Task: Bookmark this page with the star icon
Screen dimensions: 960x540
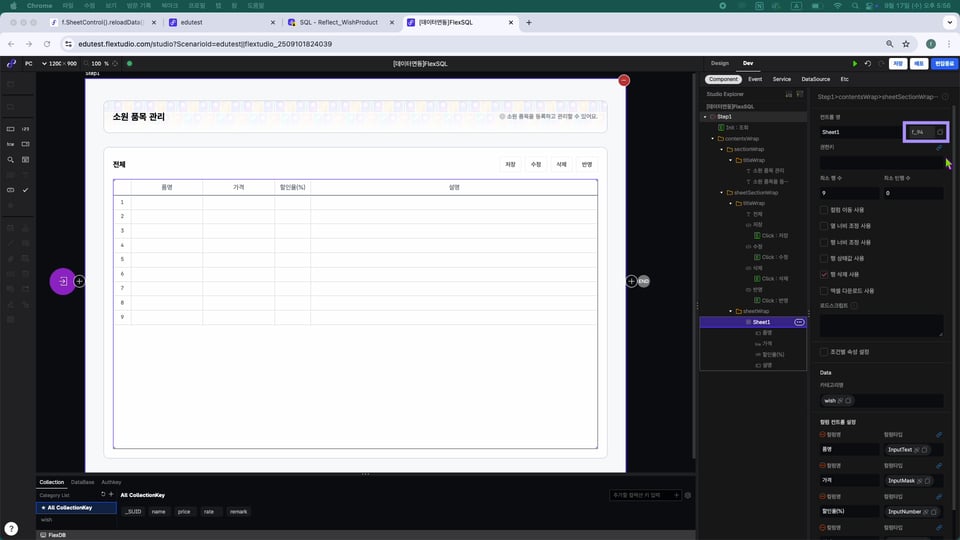Action: 906,44
